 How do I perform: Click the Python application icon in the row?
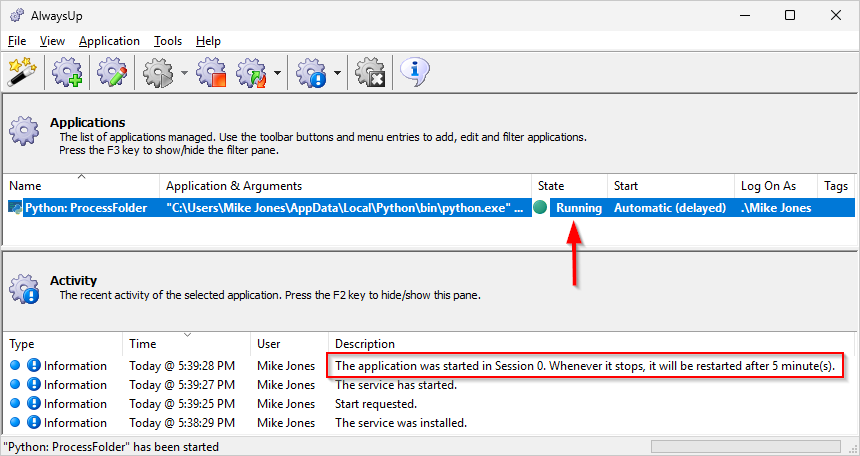point(15,208)
